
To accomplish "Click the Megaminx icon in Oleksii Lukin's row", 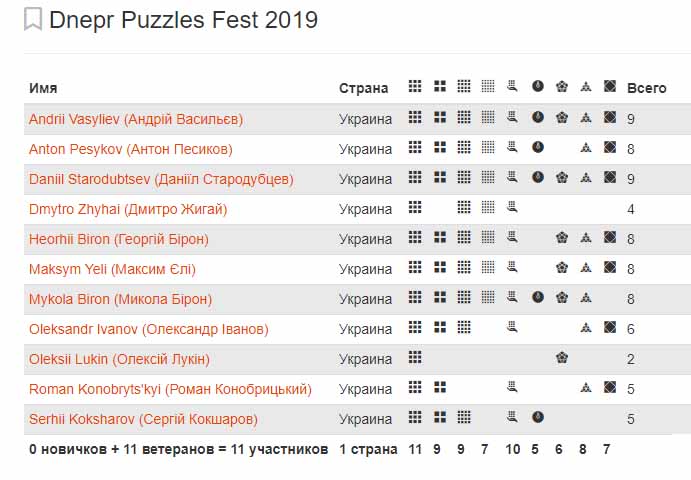I will coord(562,357).
